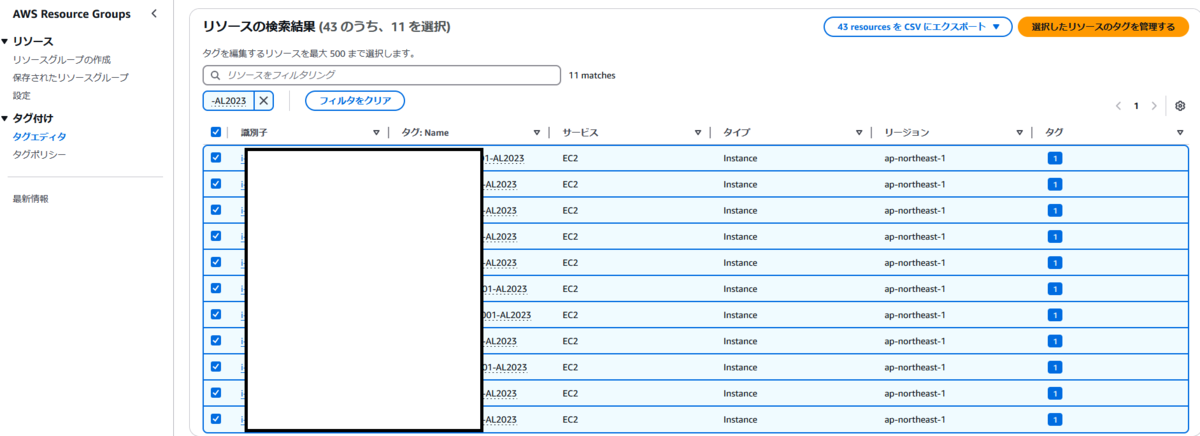Remove the -AL2023 filter chip with X

(x=264, y=100)
